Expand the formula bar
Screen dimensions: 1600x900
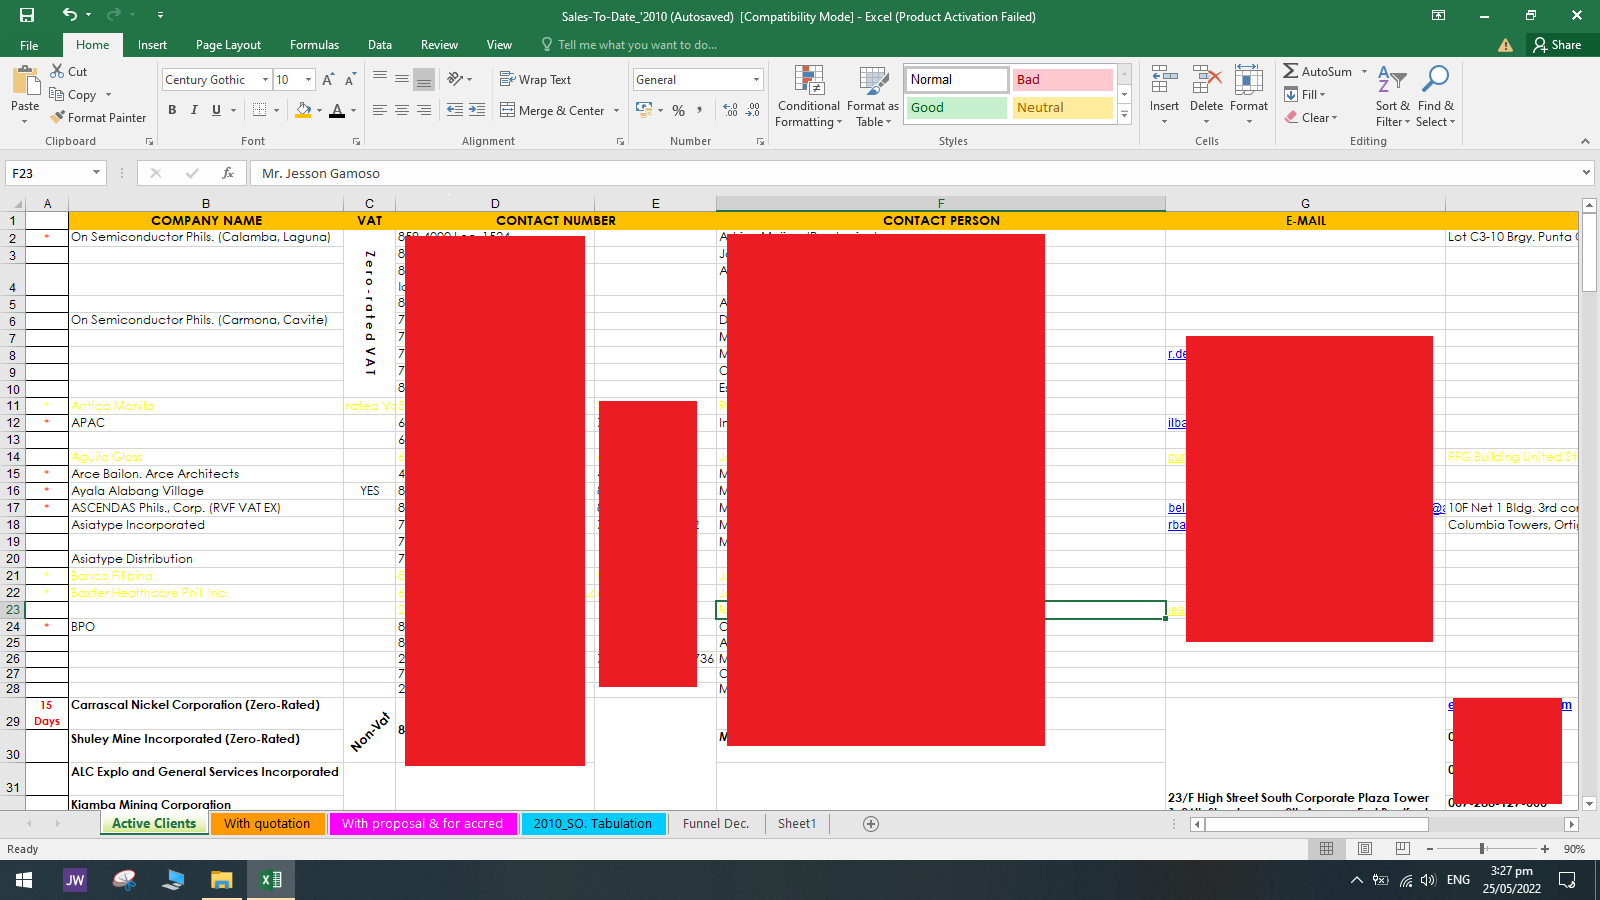click(1586, 173)
